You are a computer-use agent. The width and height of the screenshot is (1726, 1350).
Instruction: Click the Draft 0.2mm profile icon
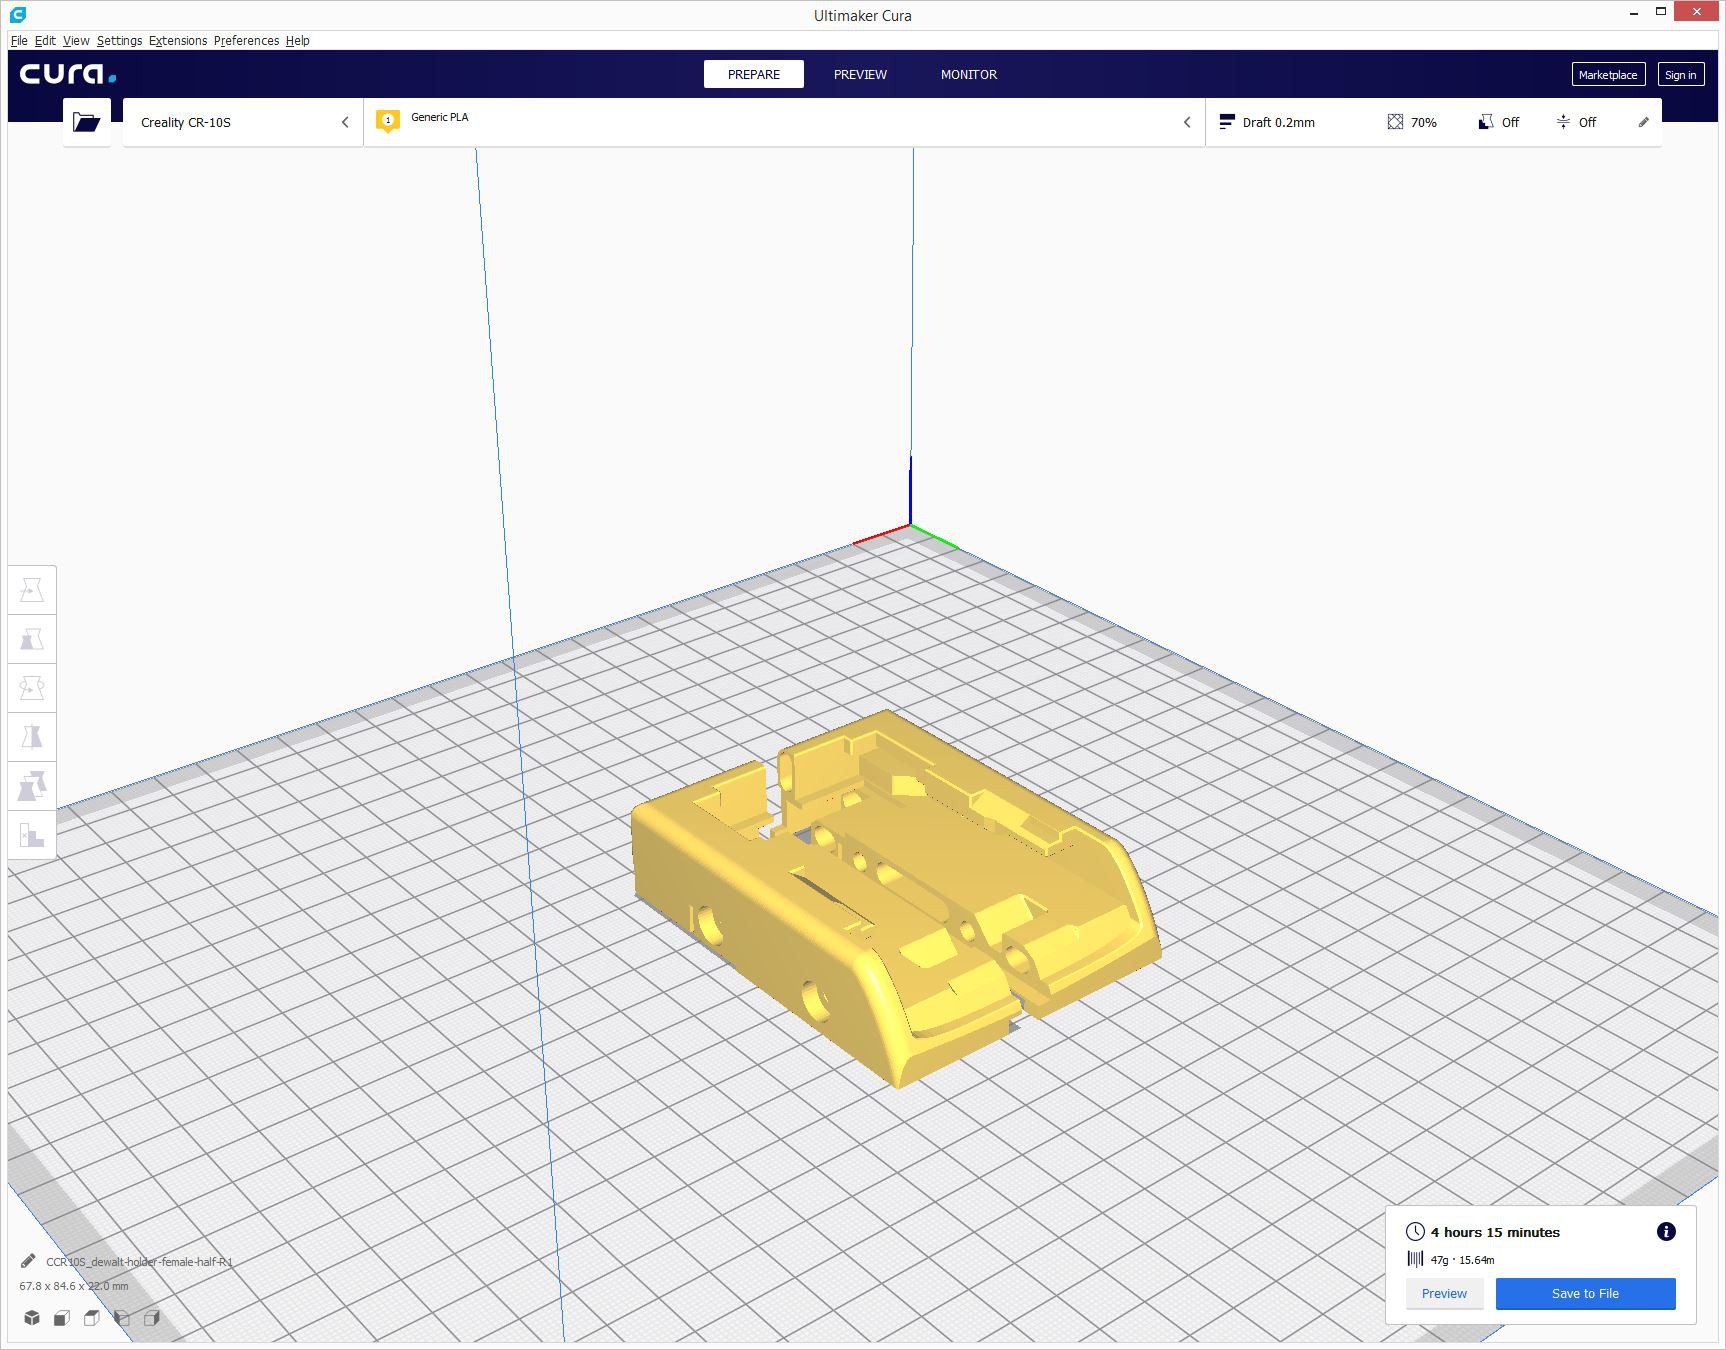[x=1227, y=122]
